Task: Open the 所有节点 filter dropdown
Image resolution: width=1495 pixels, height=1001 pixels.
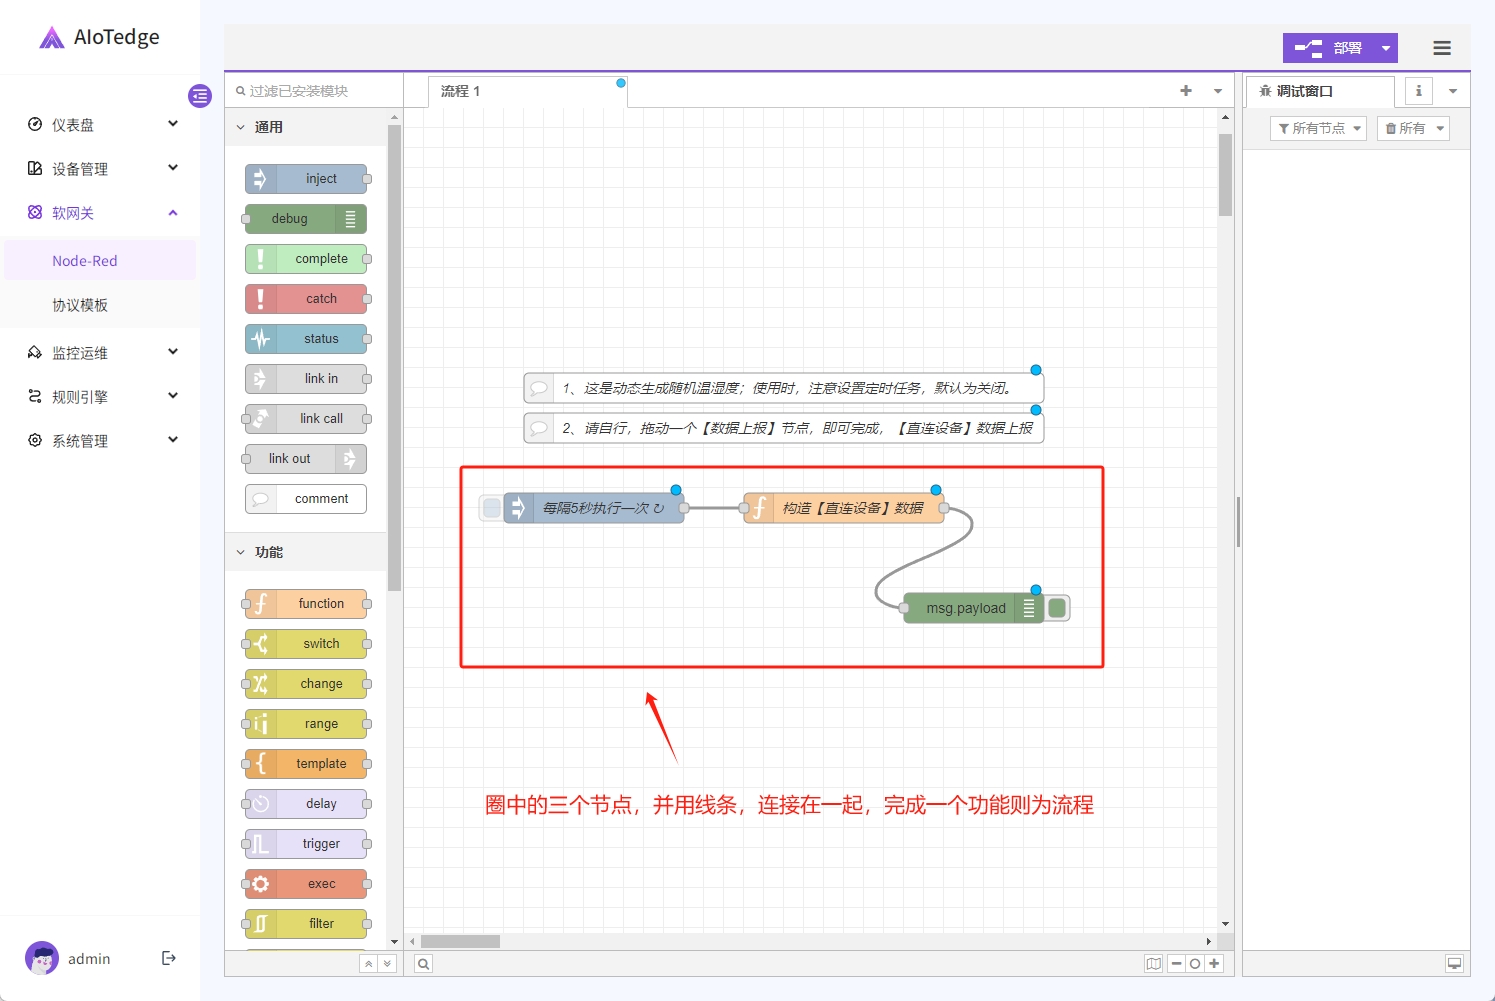Action: click(1318, 128)
